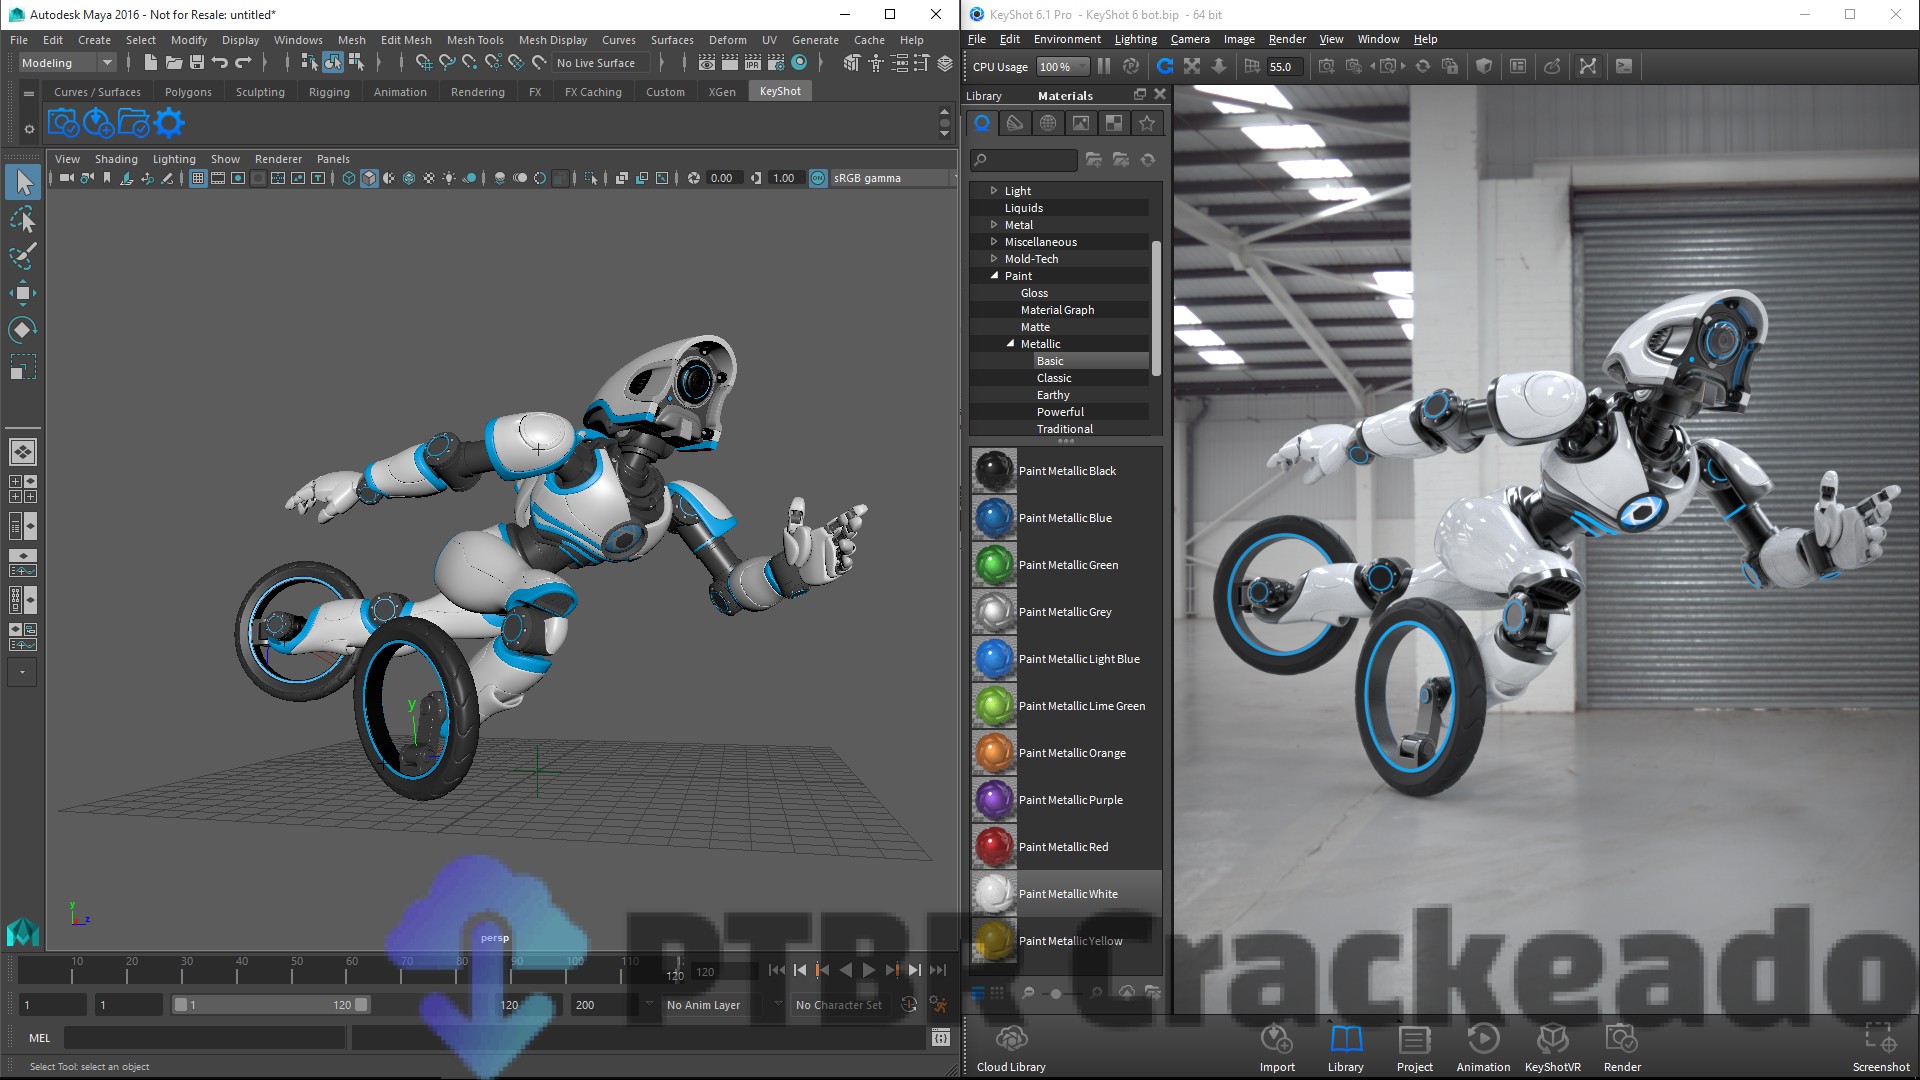Image resolution: width=1920 pixels, height=1080 pixels.
Task: Select the Paint selection brush tool
Action: [x=23, y=256]
